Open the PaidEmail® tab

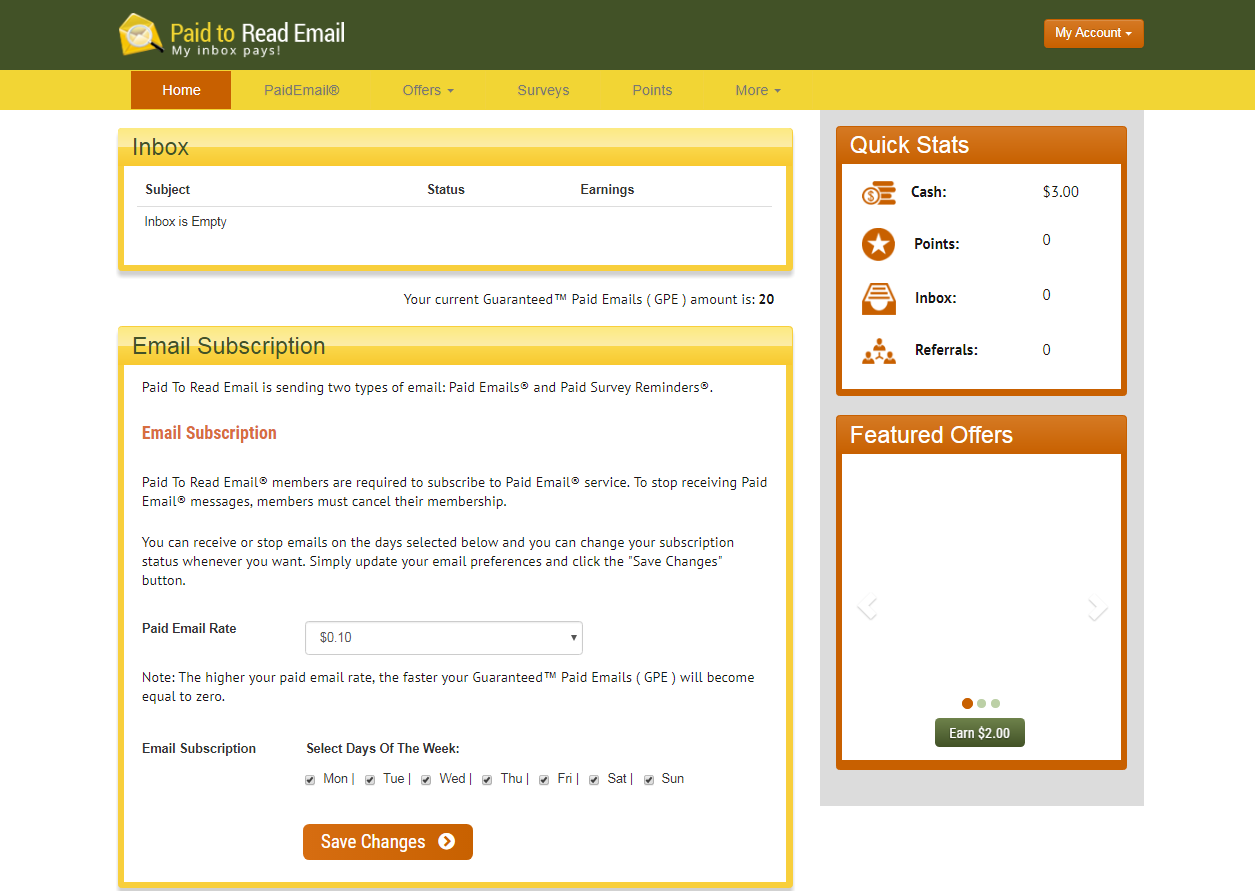[x=302, y=90]
